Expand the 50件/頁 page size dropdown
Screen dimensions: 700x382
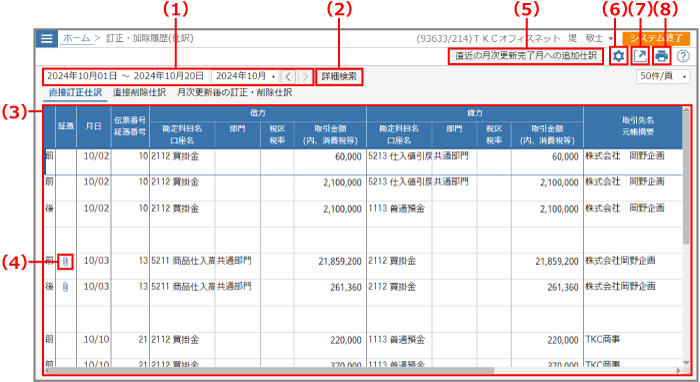[x=663, y=76]
